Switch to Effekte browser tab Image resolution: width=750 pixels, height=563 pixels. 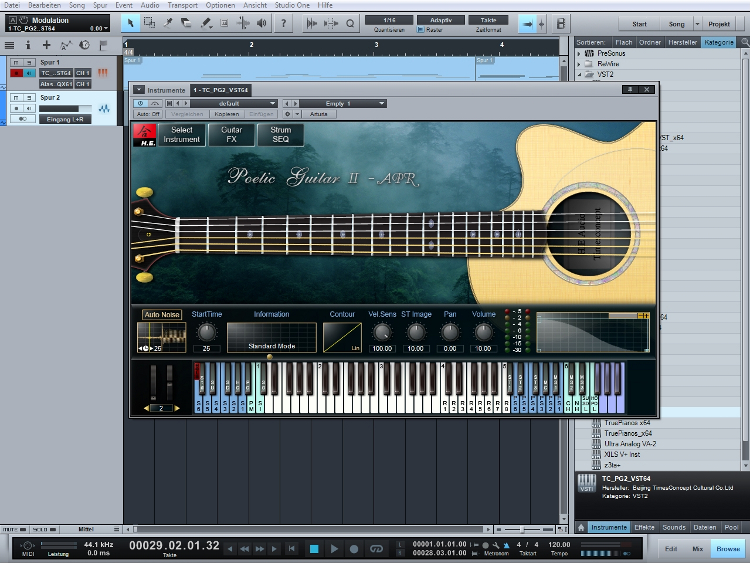644,527
